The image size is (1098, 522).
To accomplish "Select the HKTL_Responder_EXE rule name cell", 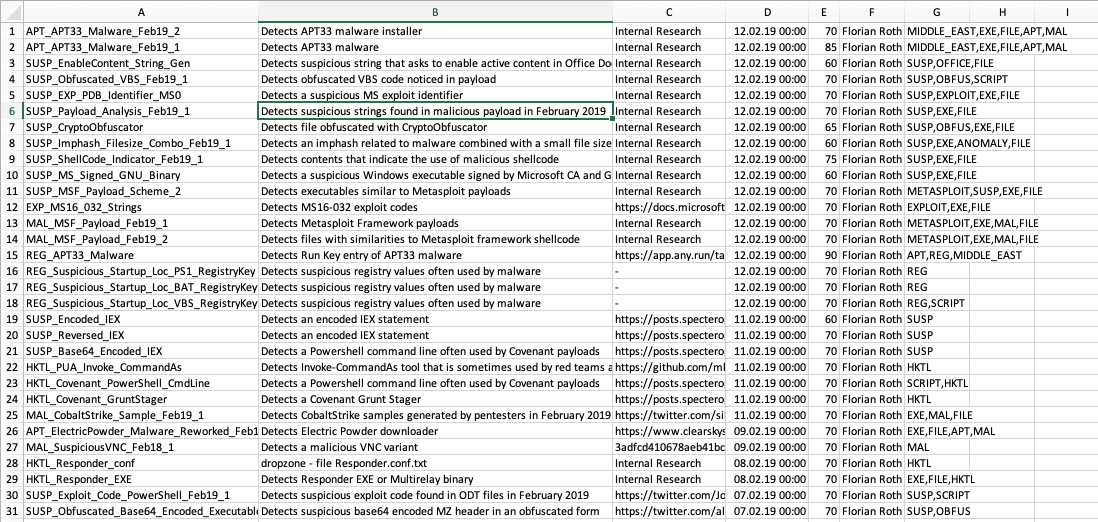I will pyautogui.click(x=140, y=479).
